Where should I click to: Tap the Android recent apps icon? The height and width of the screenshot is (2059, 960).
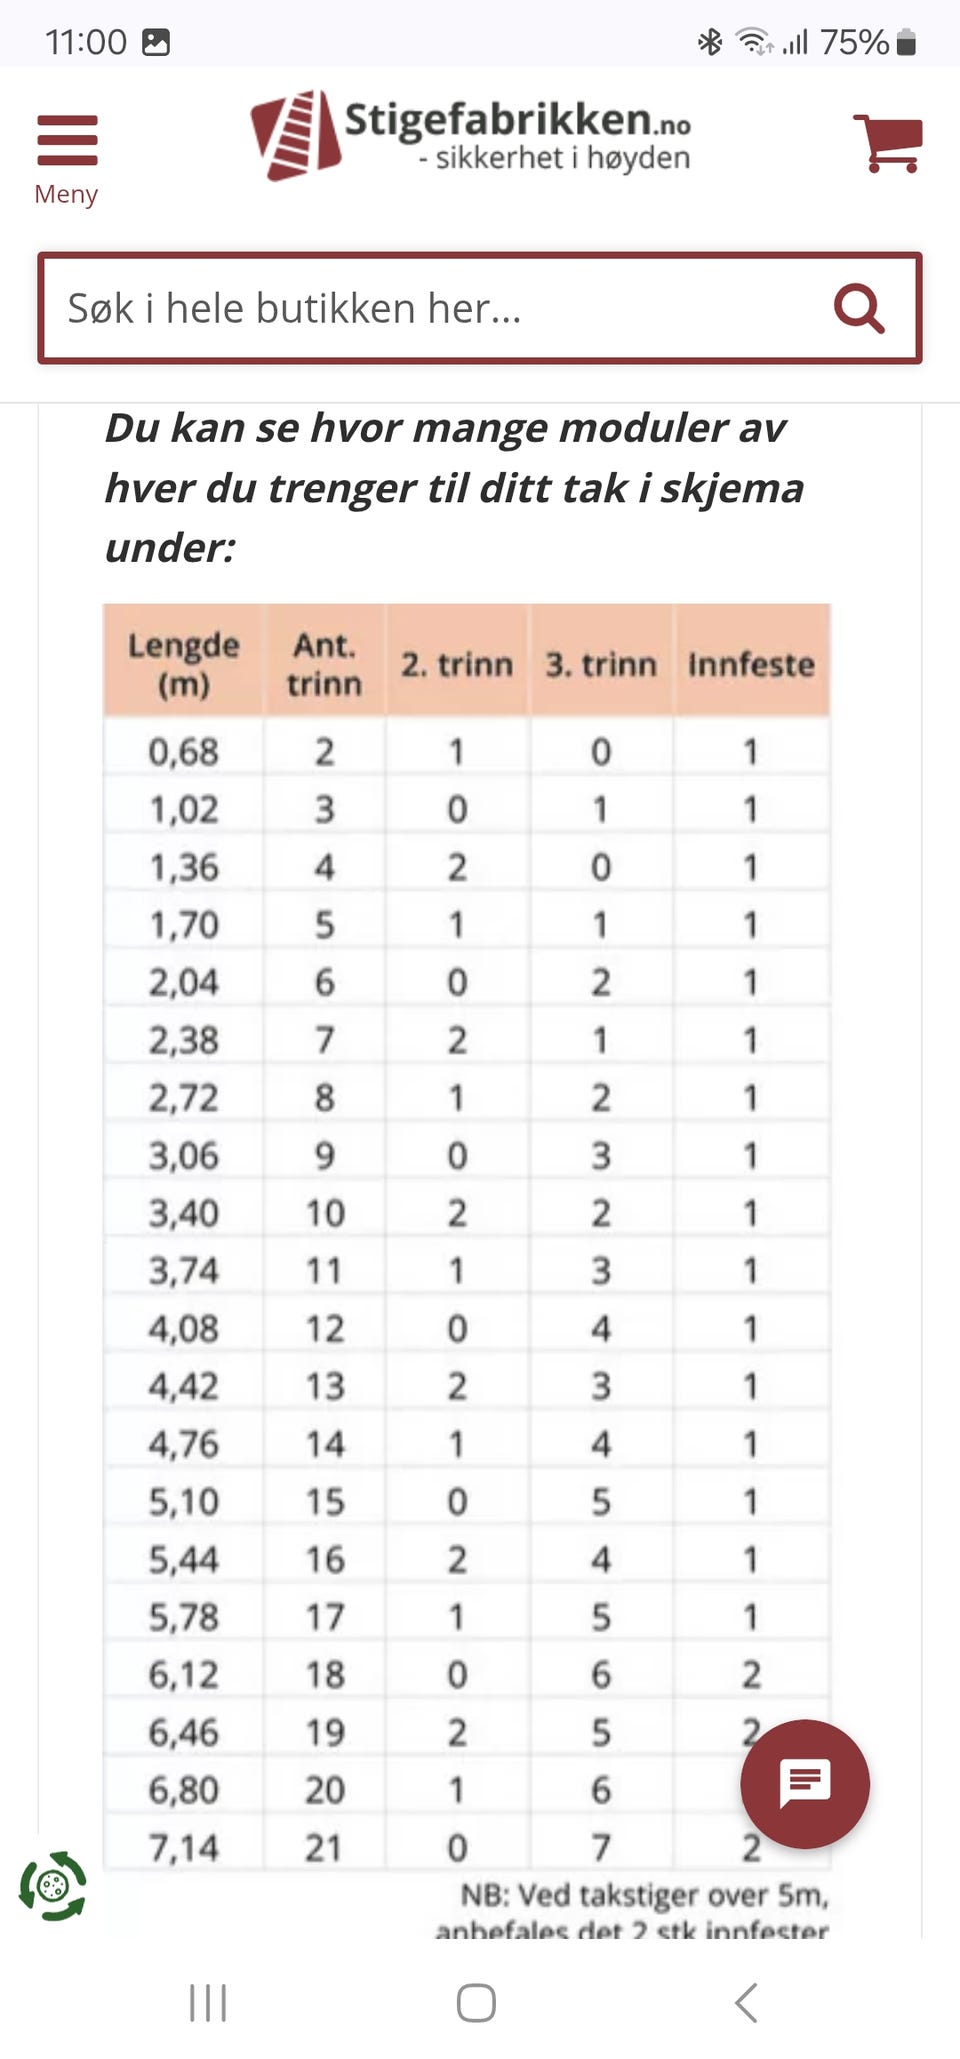pos(208,2003)
